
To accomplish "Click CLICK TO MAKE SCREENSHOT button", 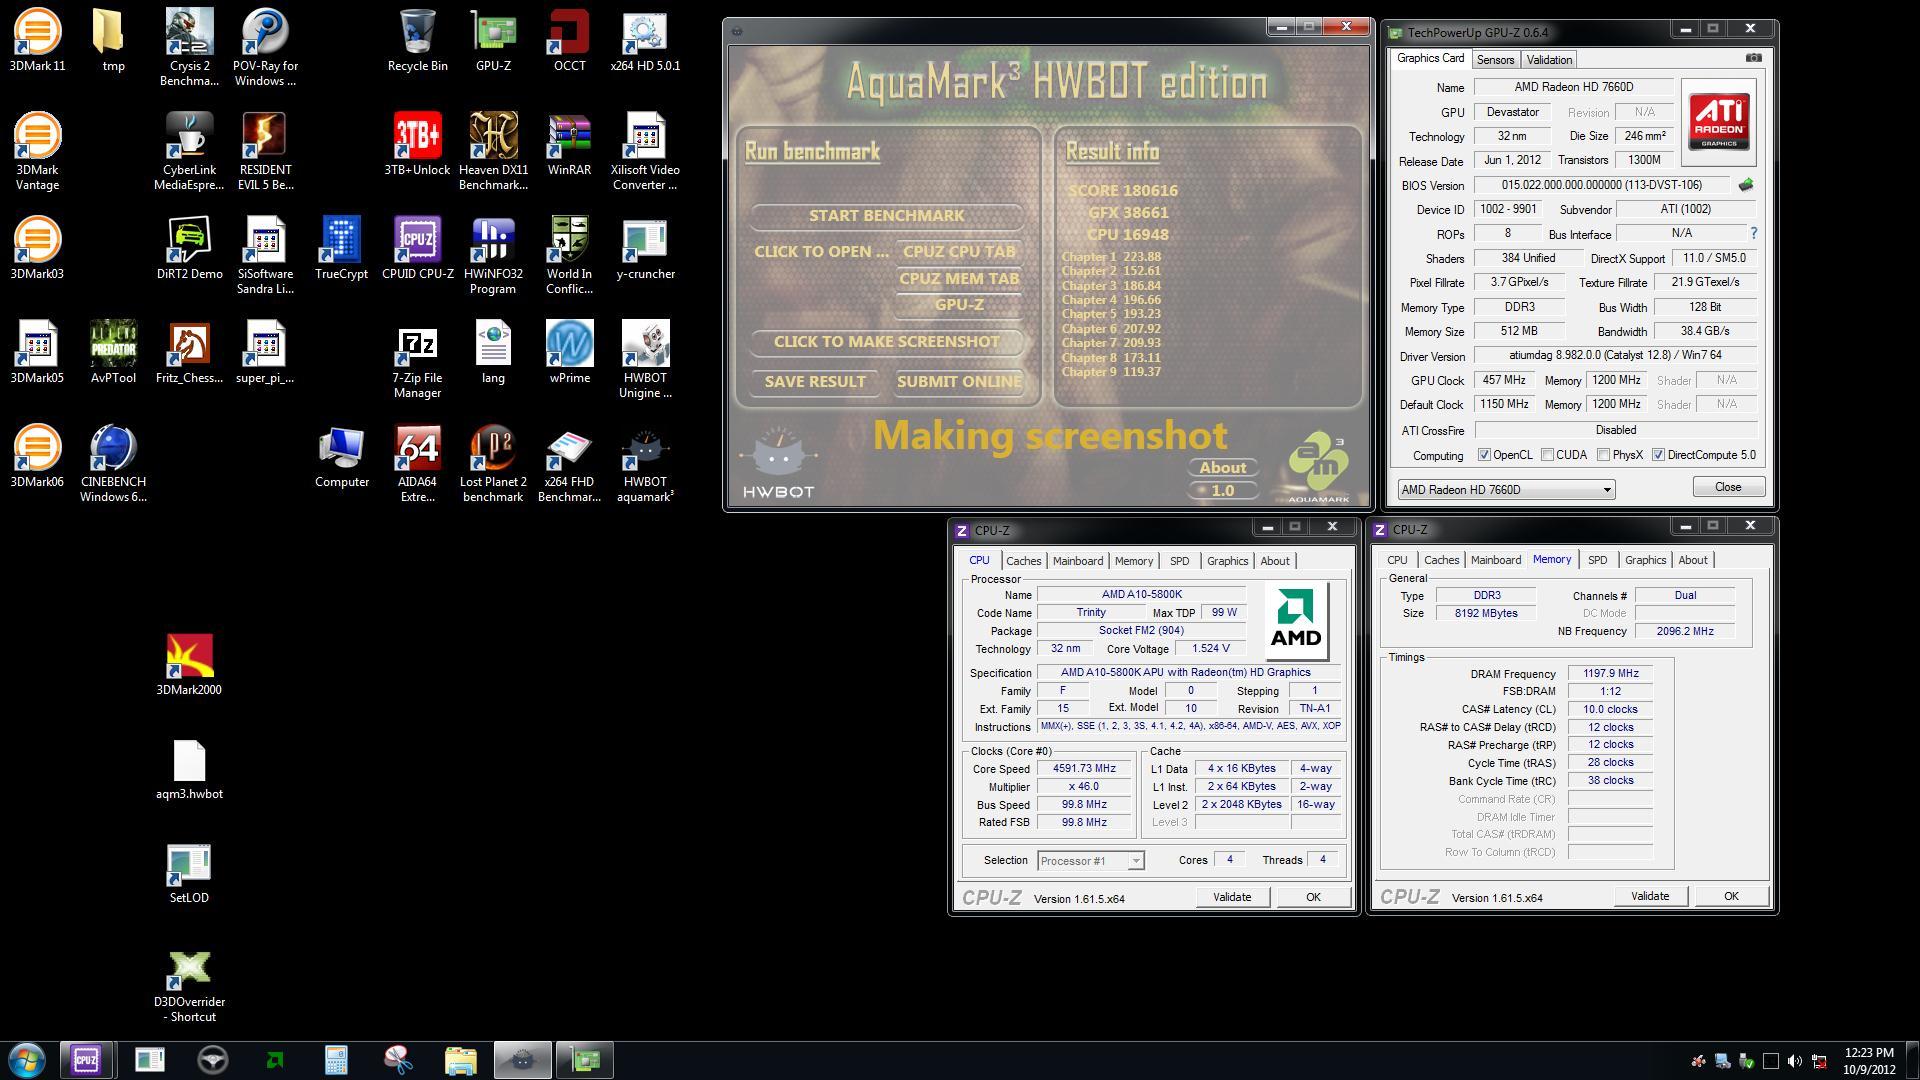I will pyautogui.click(x=886, y=342).
